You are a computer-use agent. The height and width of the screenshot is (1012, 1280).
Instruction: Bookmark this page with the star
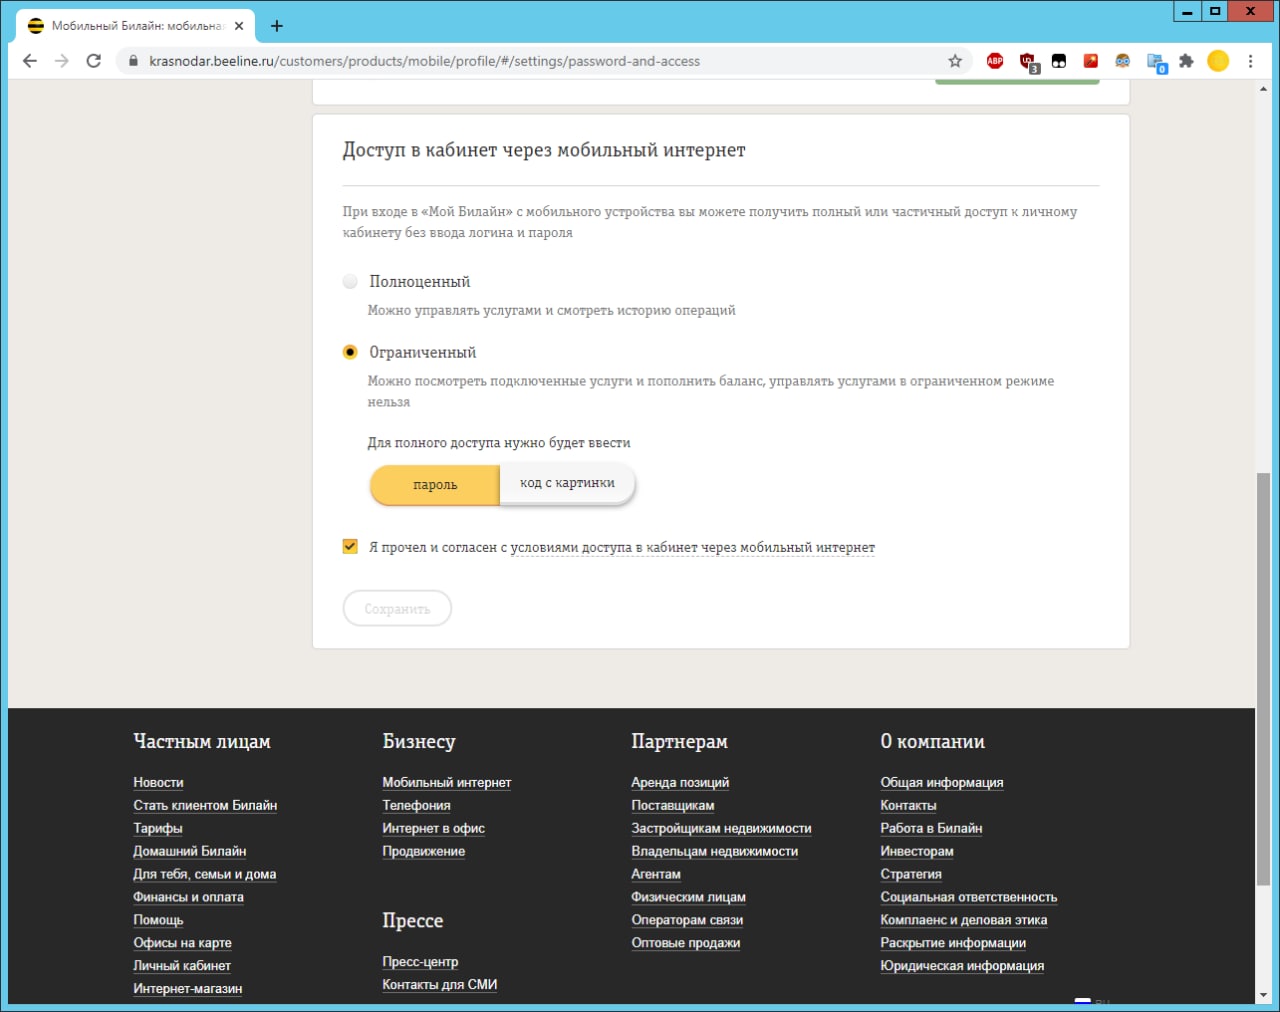pyautogui.click(x=955, y=61)
